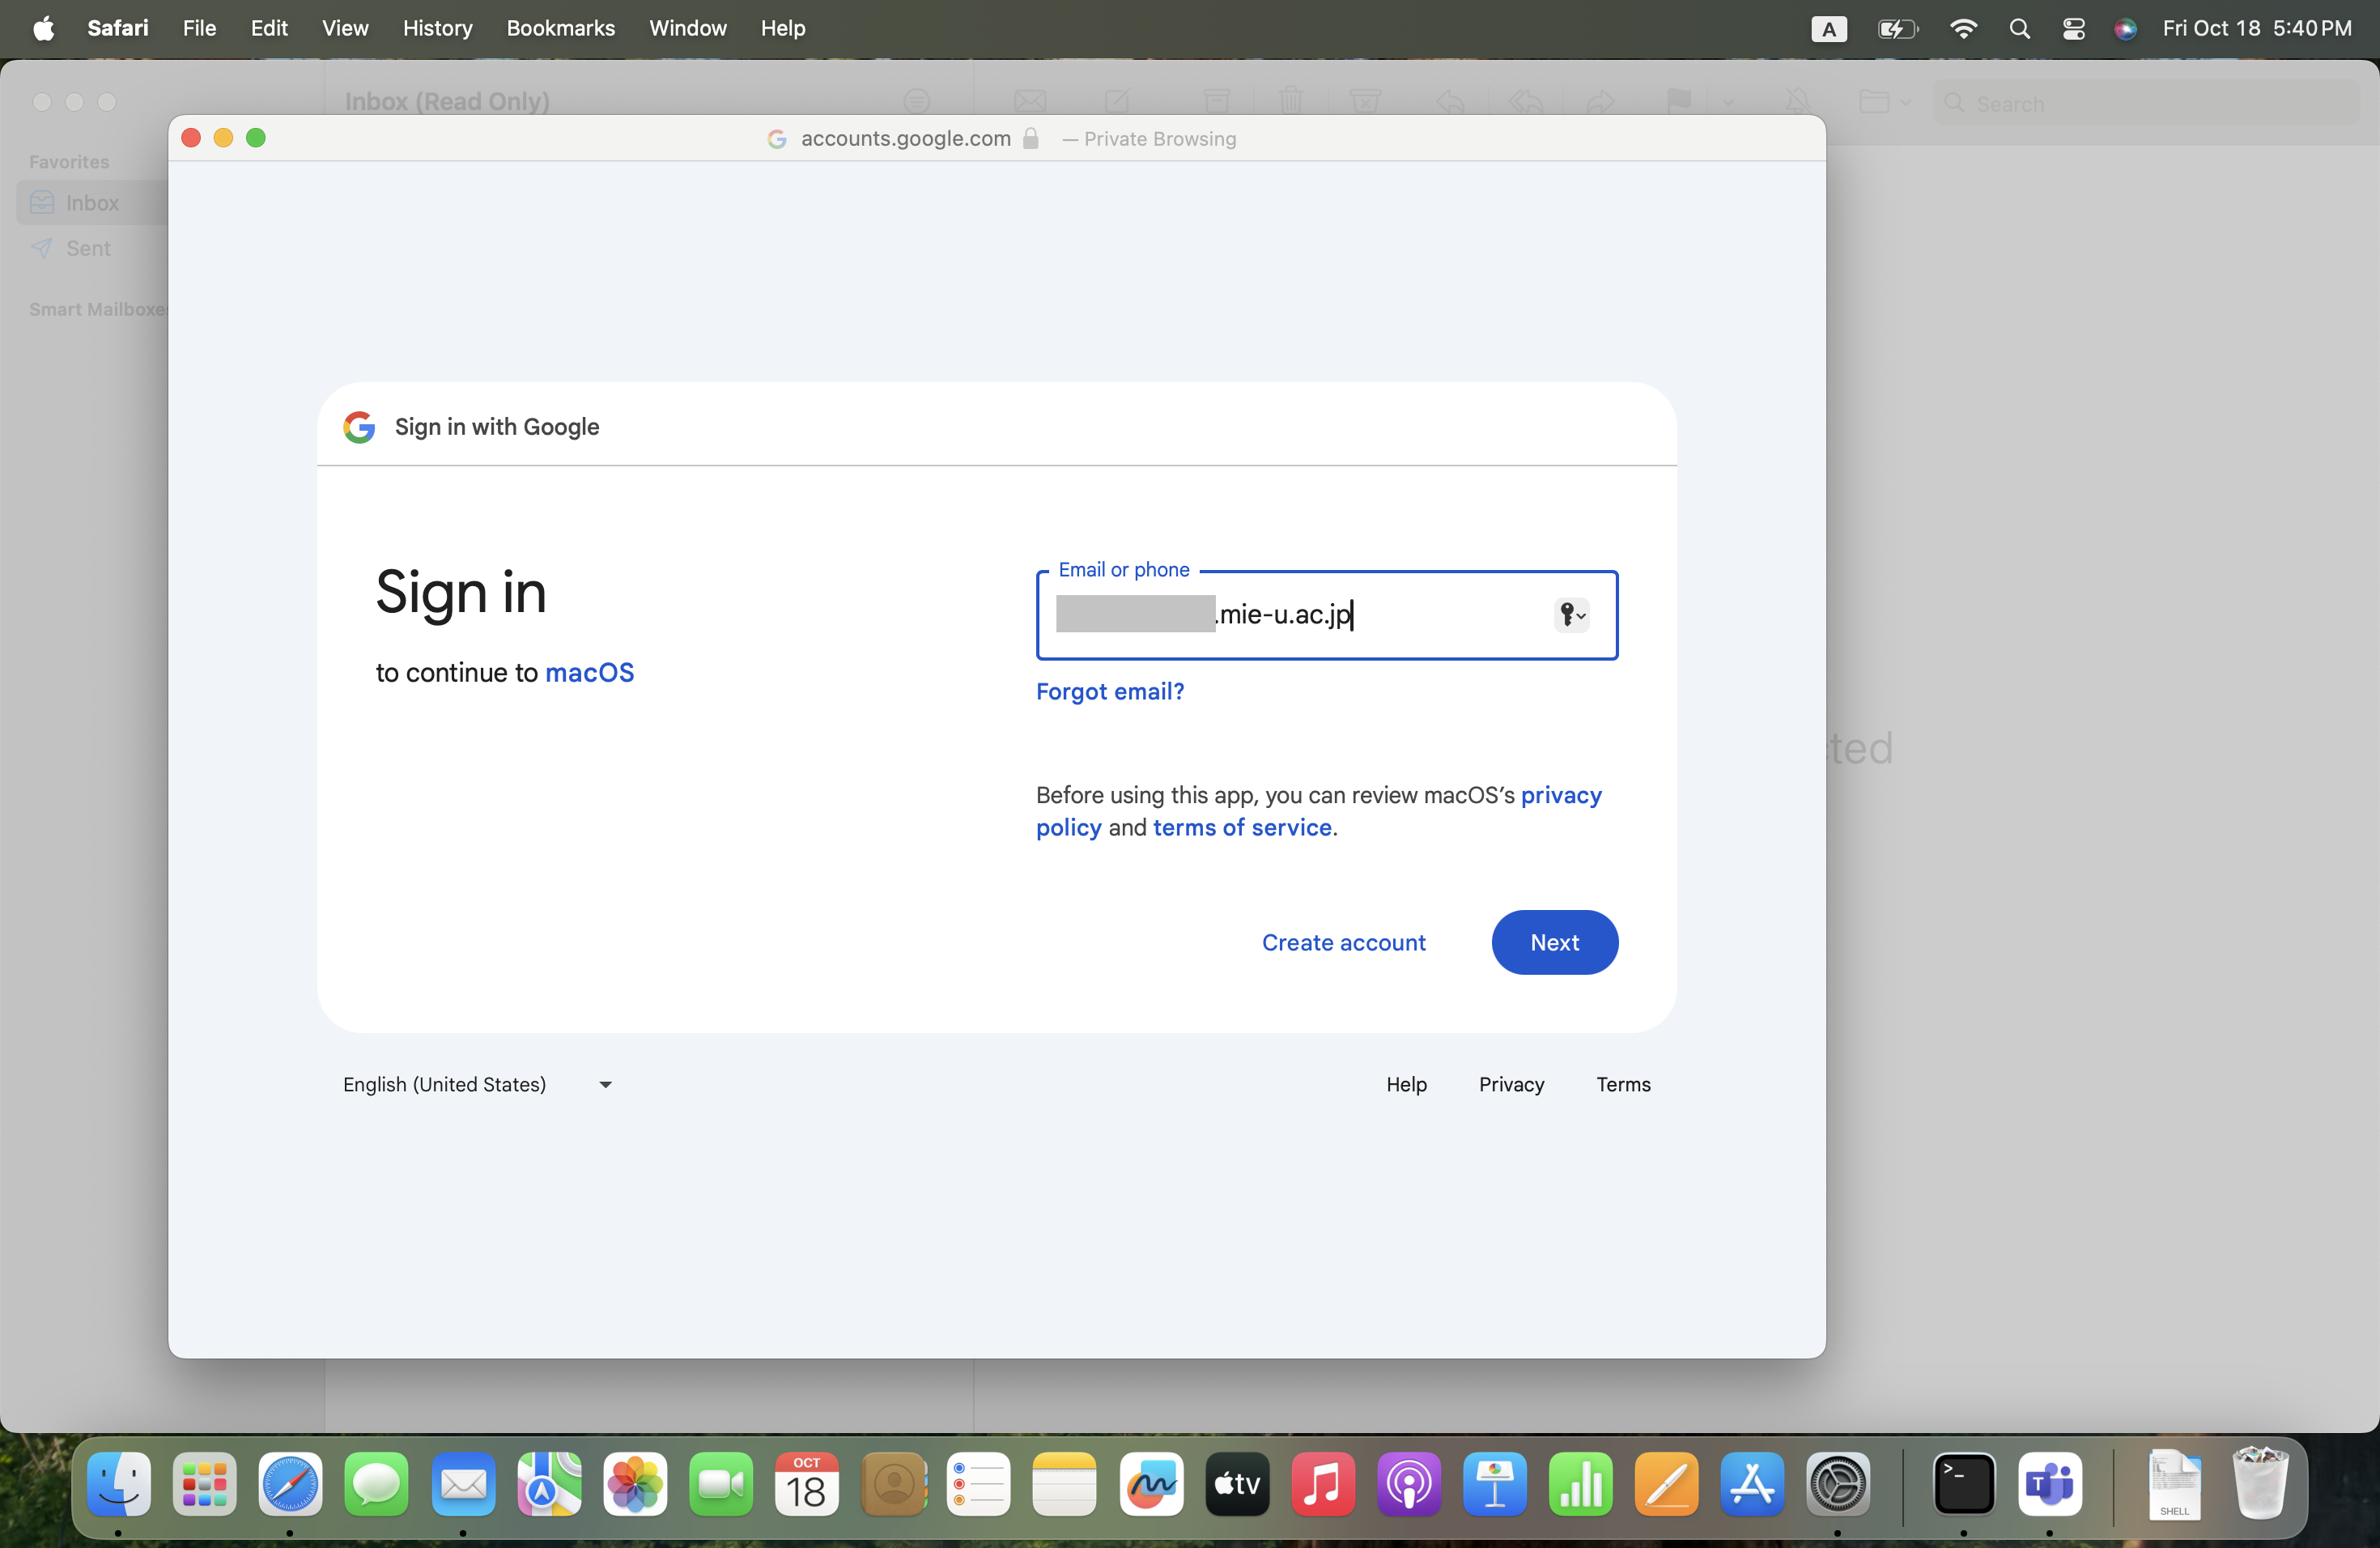This screenshot has height=1548, width=2380.
Task: Open Calendar showing Oct 18 in Dock
Action: coord(807,1483)
